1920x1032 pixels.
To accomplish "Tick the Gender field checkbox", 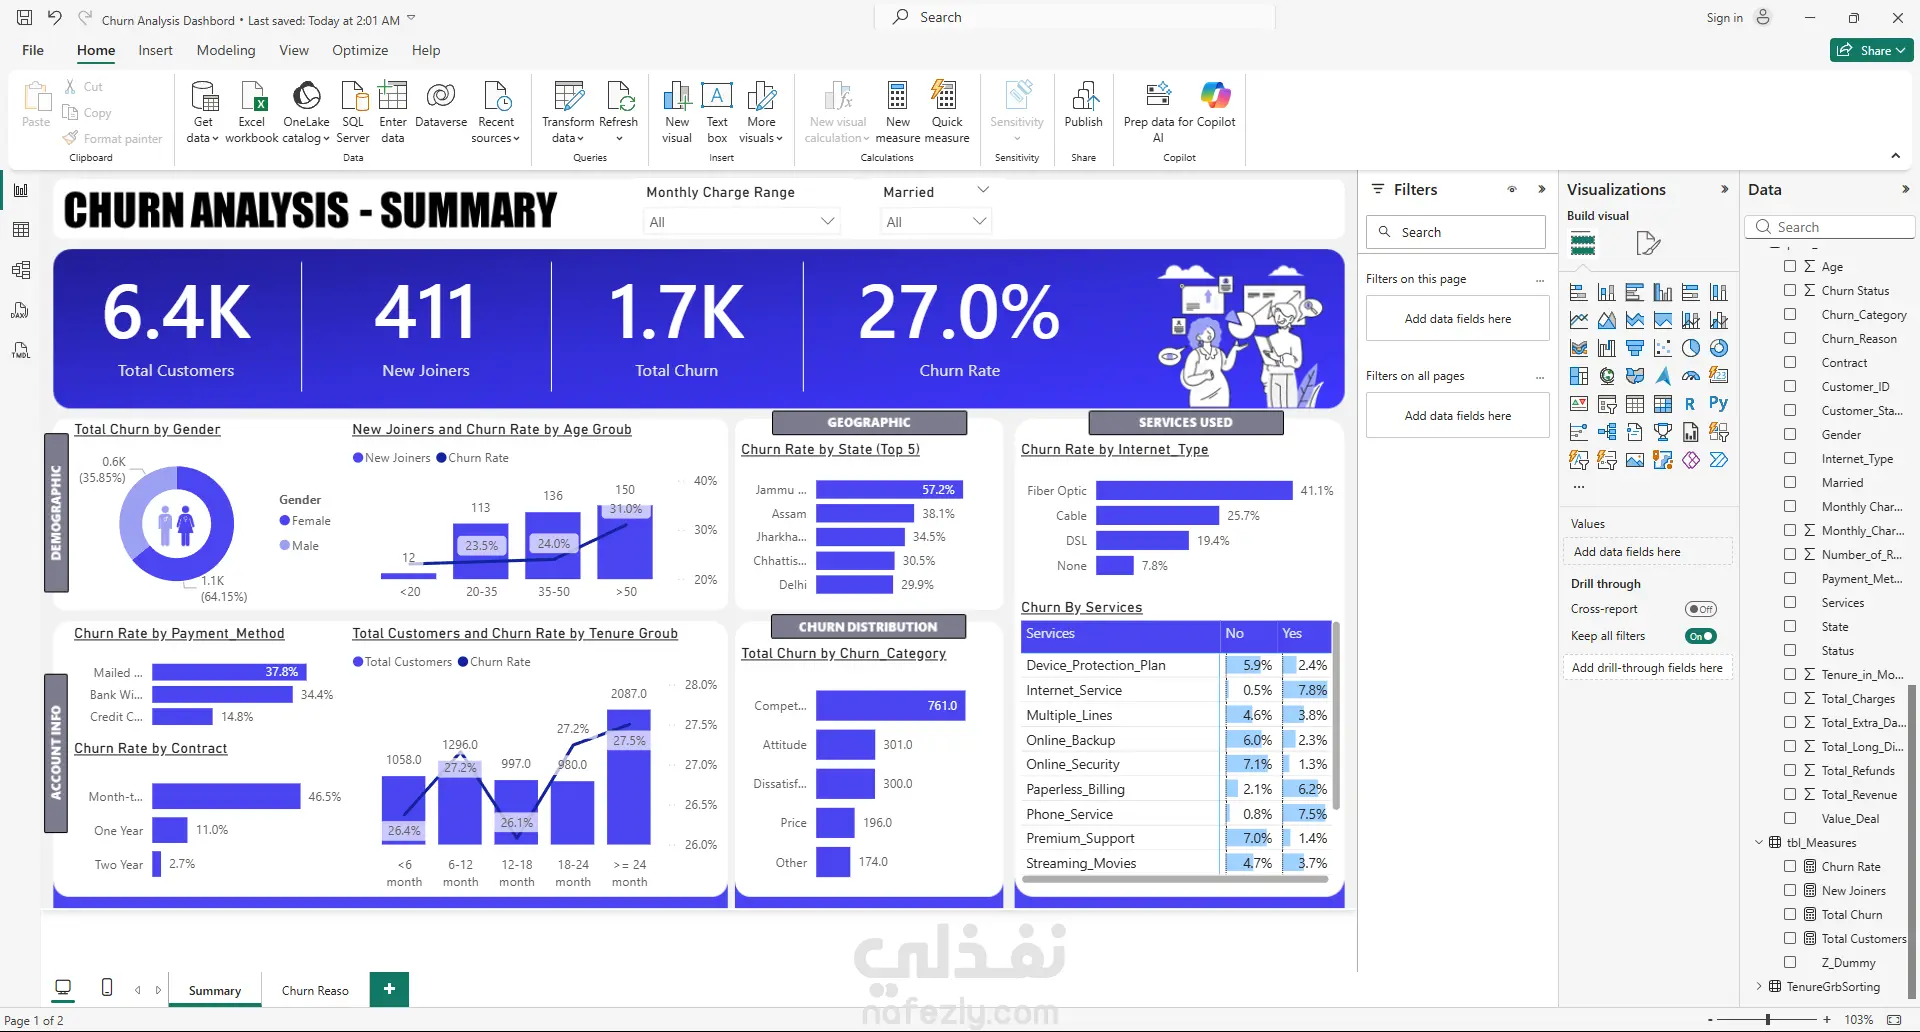I will click(1790, 434).
